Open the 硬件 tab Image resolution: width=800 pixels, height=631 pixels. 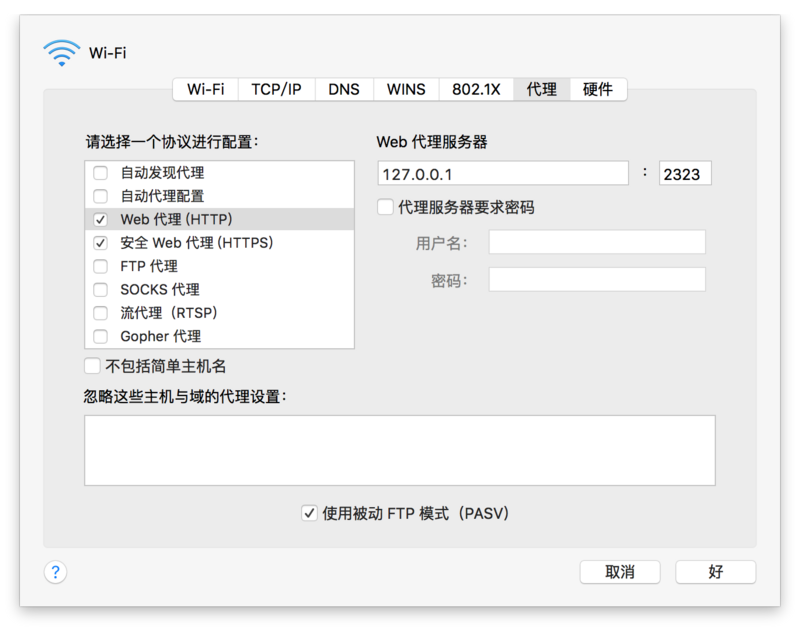click(596, 89)
